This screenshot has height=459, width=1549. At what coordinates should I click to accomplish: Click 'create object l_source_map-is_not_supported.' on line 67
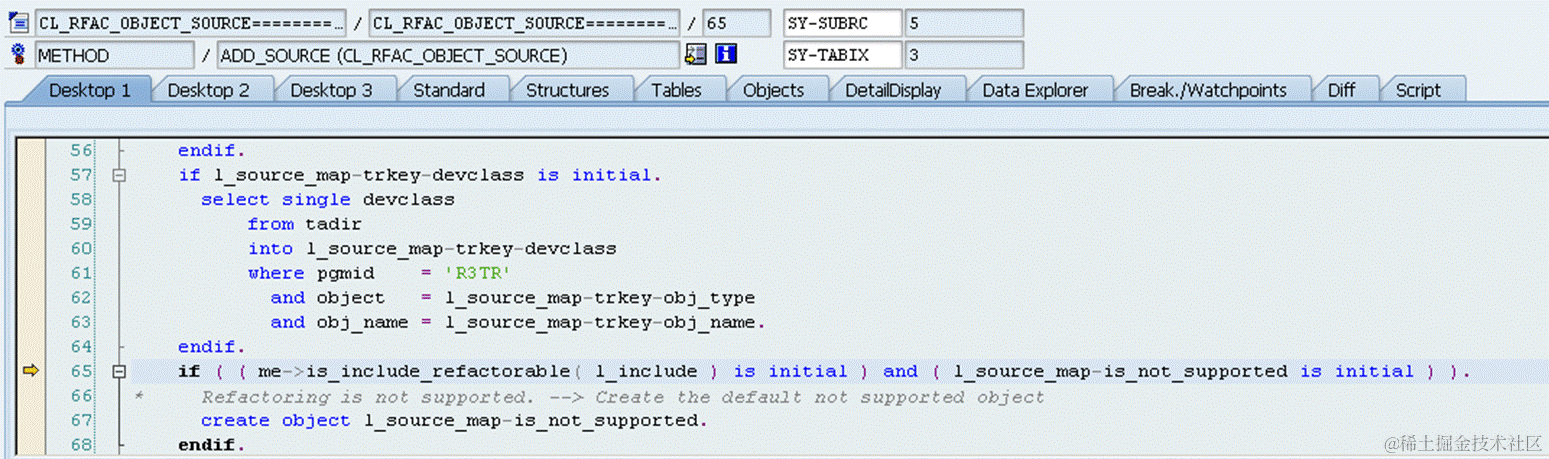pos(454,420)
